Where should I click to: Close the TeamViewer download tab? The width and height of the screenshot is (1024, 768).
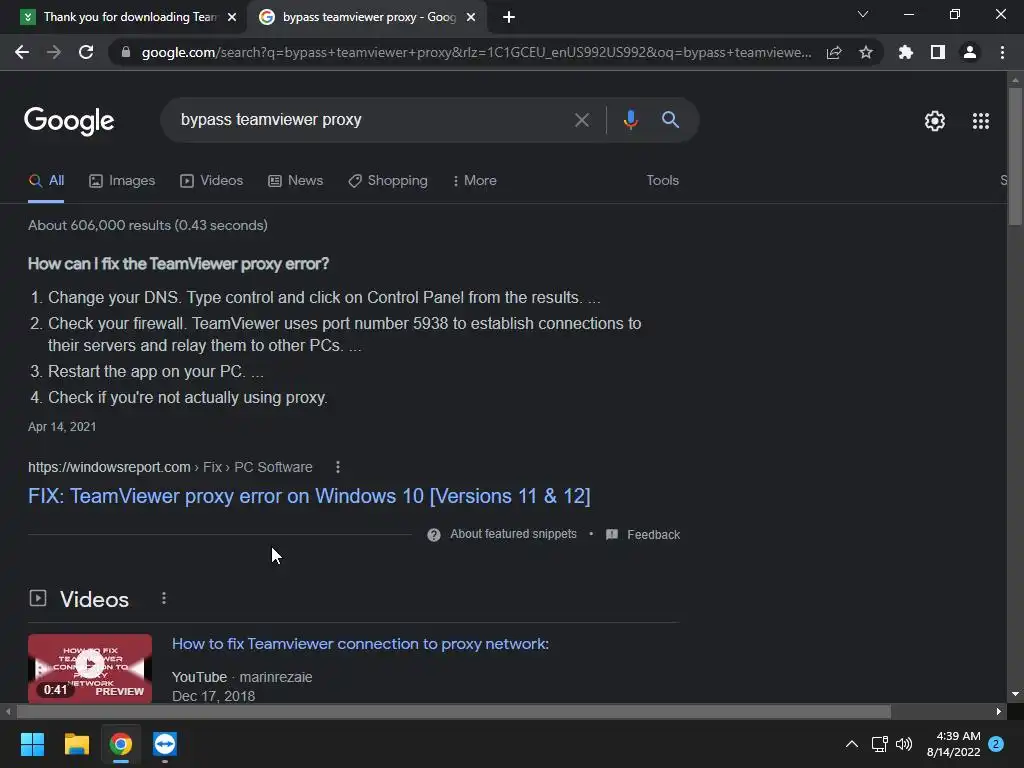click(x=232, y=18)
